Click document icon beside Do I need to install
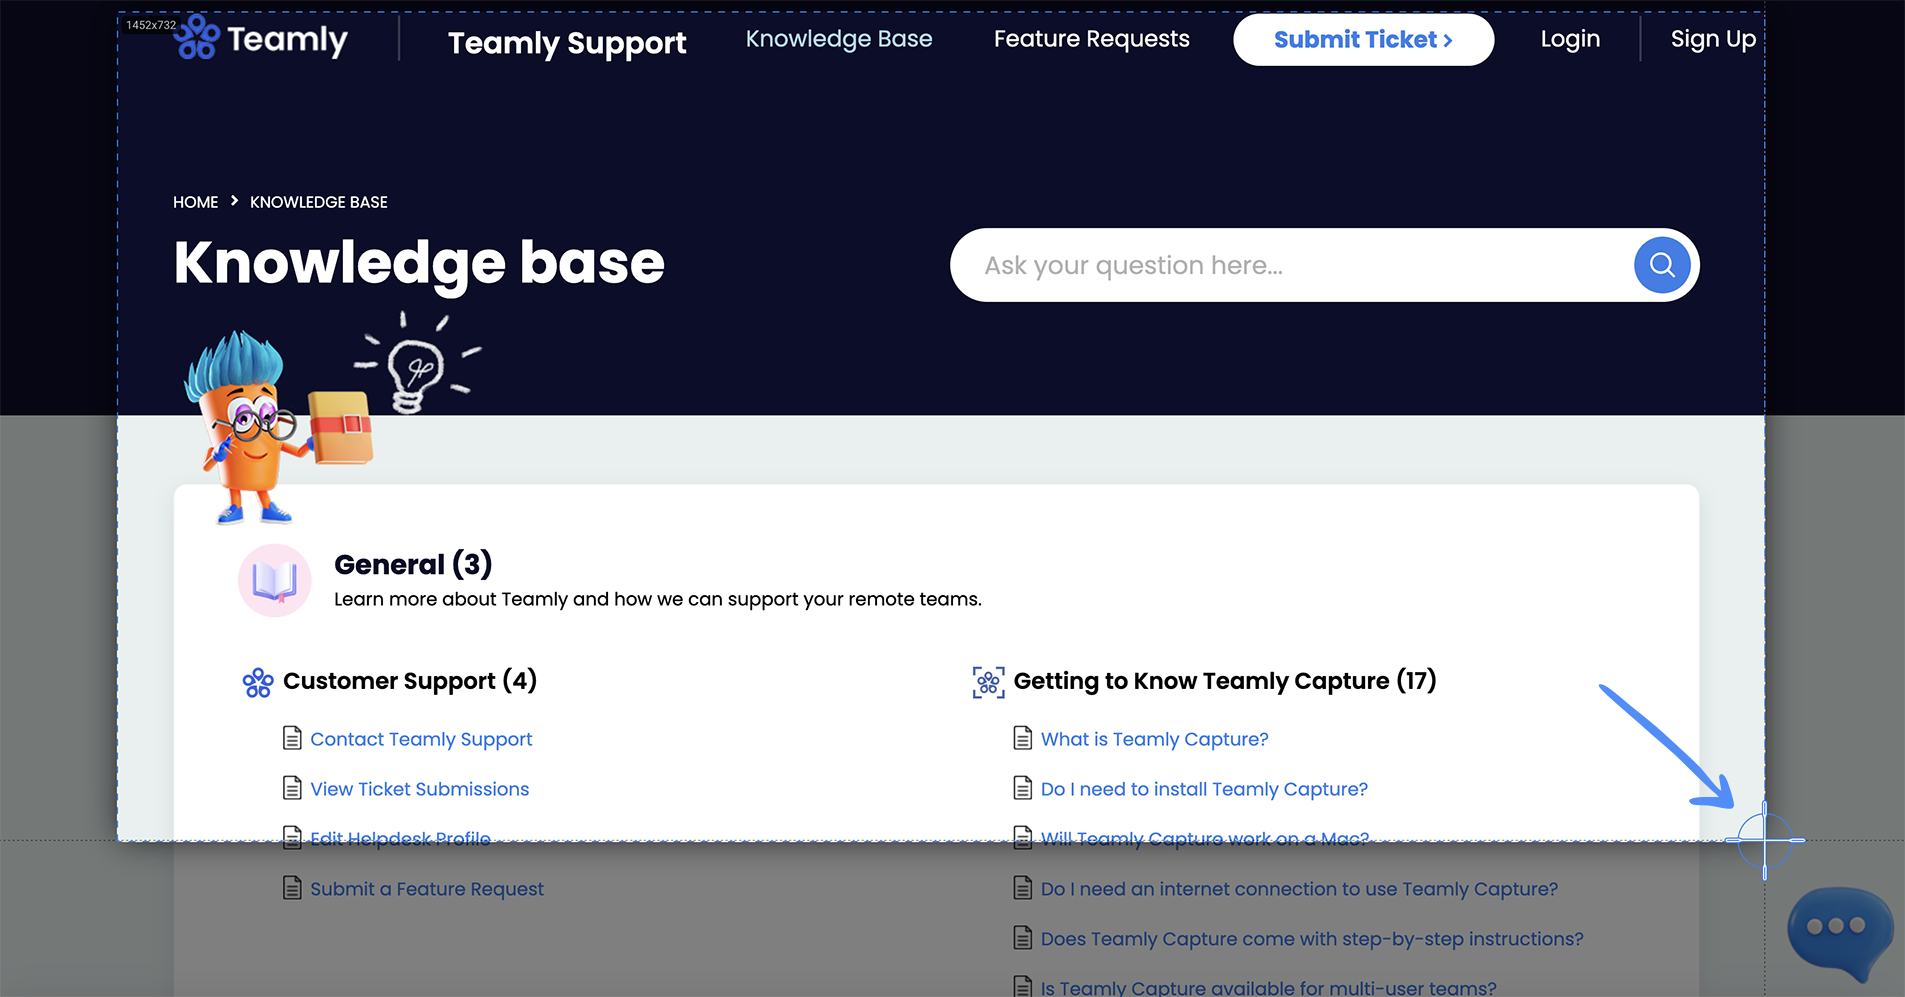This screenshot has height=997, width=1905. 1023,788
